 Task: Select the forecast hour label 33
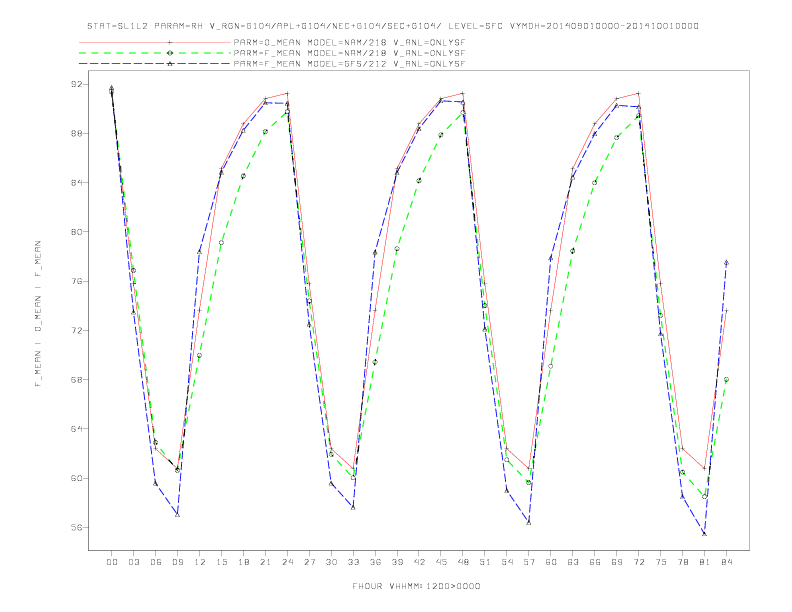click(354, 562)
